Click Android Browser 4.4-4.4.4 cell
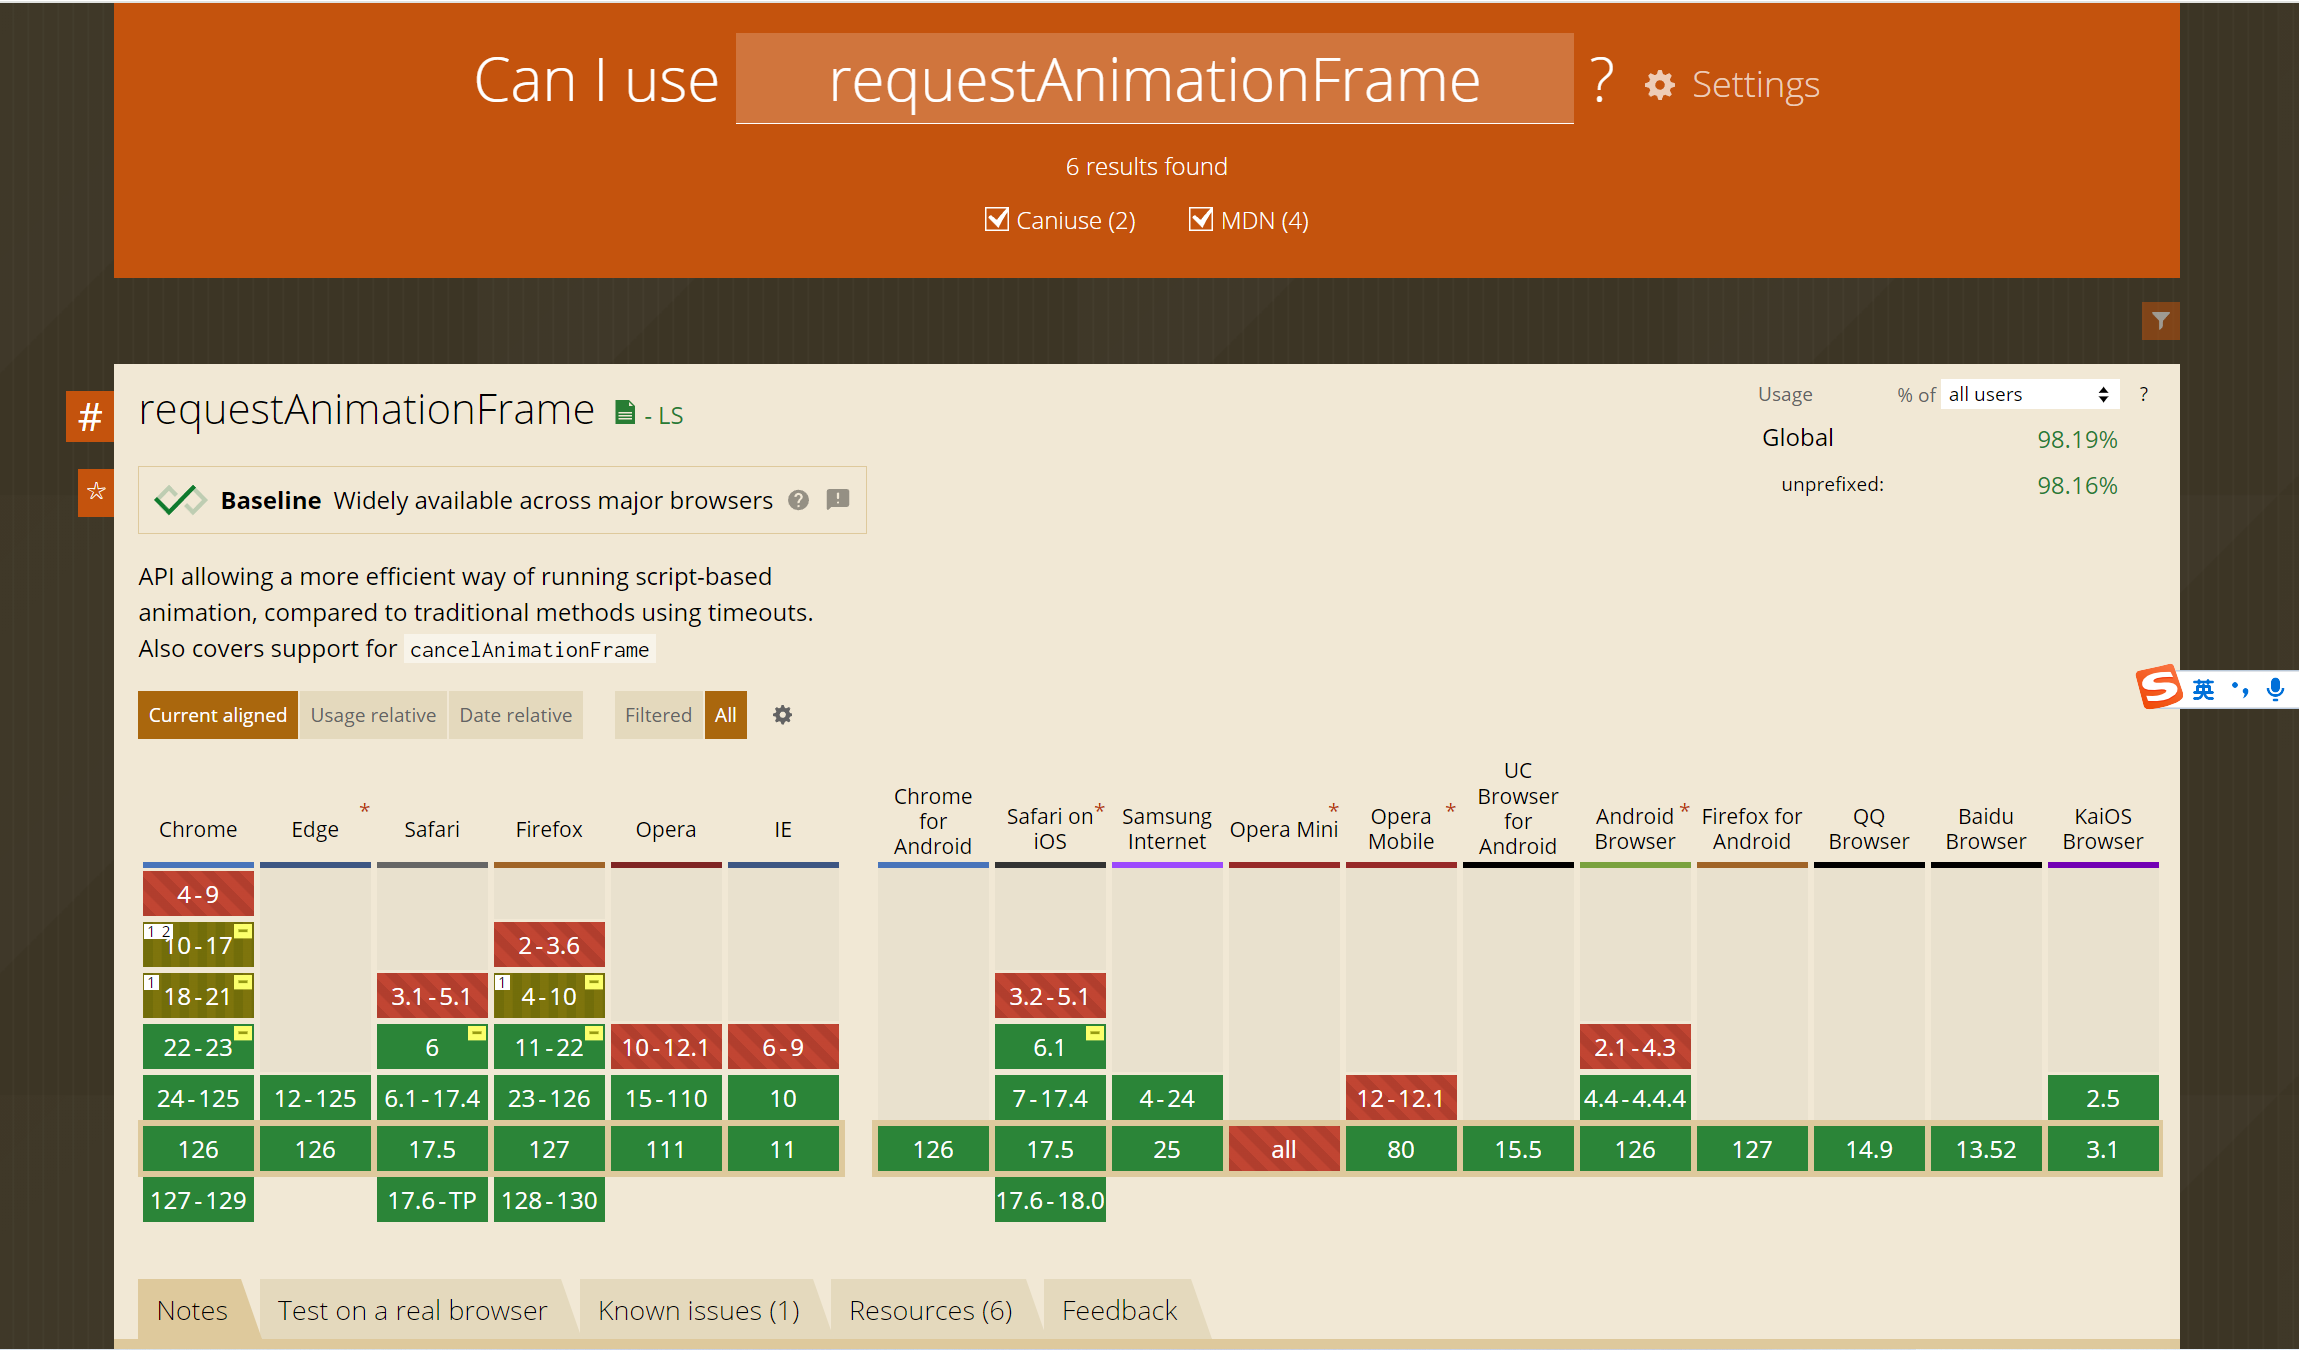2299x1350 pixels. click(x=1635, y=1098)
